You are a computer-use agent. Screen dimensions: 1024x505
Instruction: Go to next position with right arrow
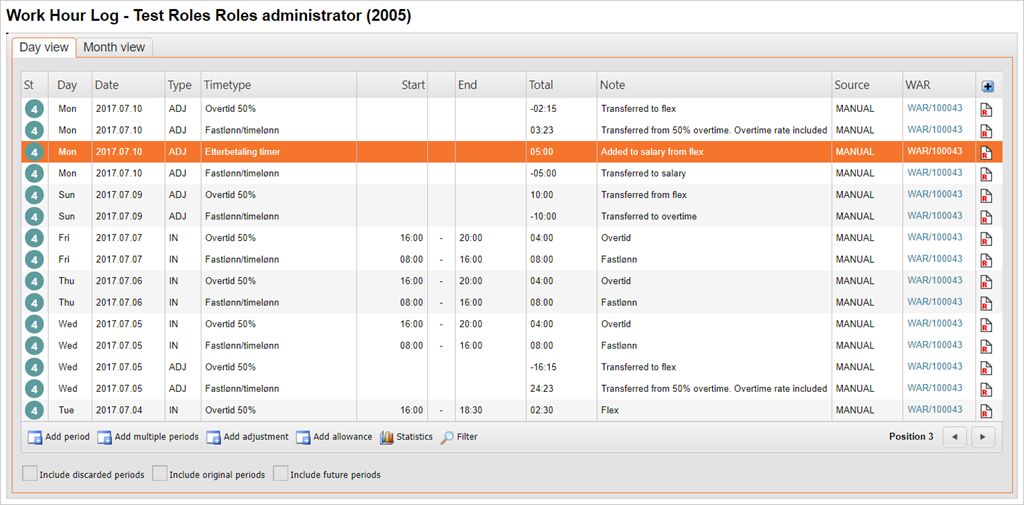click(984, 437)
